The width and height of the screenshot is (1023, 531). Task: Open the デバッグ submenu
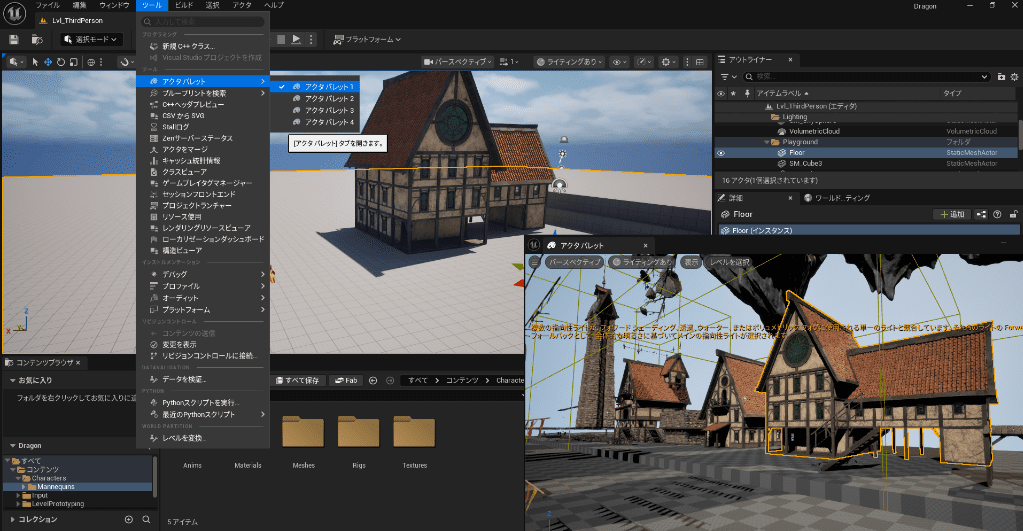(x=203, y=275)
